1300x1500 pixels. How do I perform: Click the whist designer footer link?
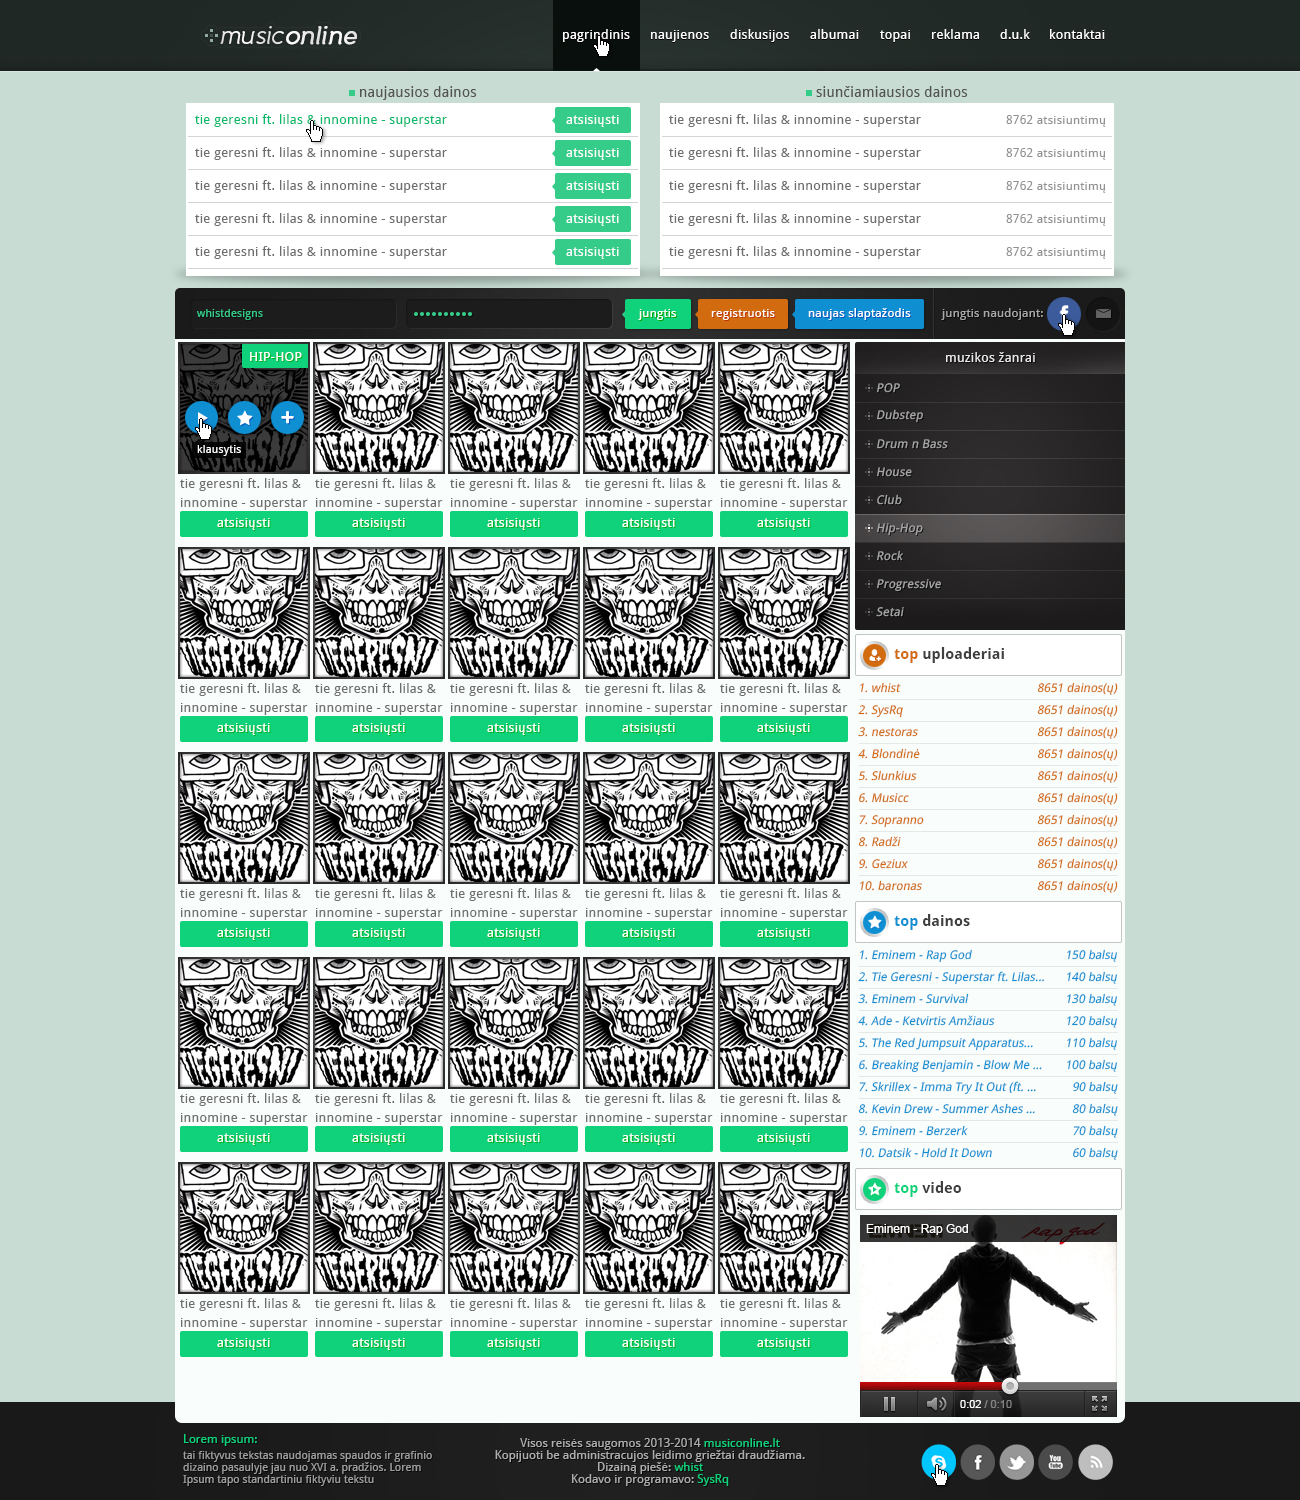(x=688, y=1467)
